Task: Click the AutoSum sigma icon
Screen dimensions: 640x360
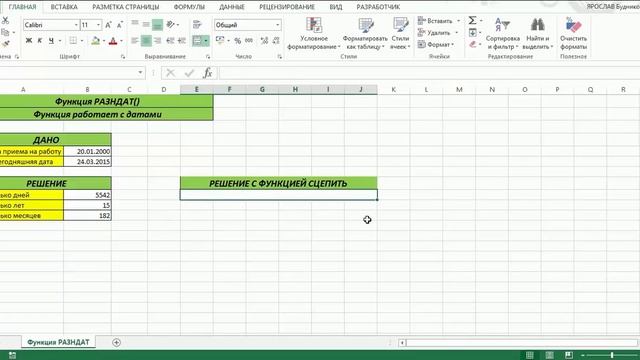Action: [472, 20]
